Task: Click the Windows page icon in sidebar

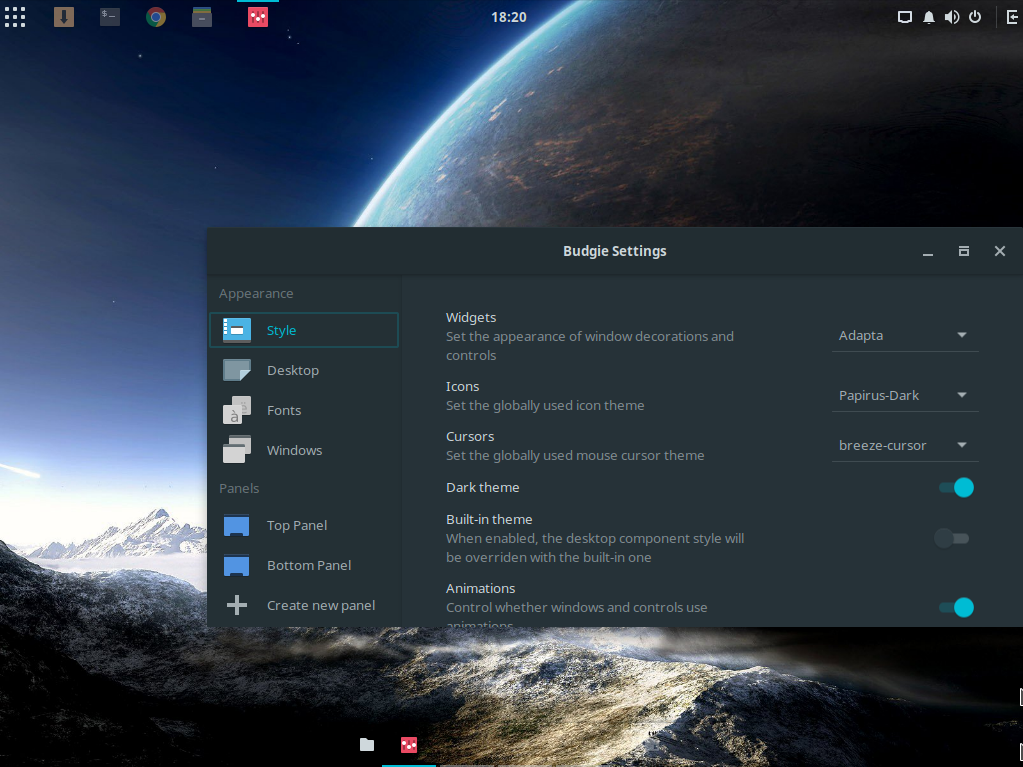Action: pos(237,450)
